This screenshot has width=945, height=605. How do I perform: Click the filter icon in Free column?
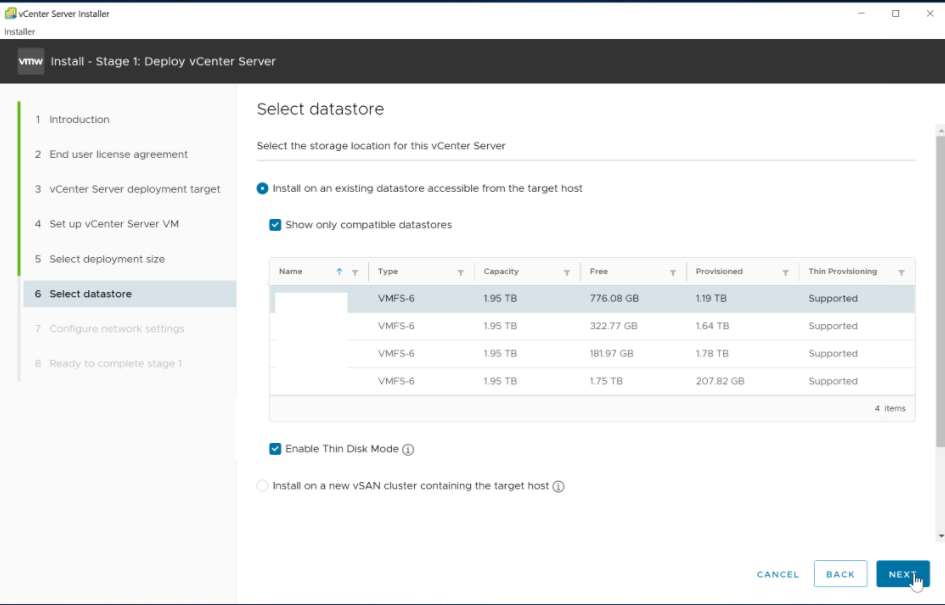click(x=672, y=272)
